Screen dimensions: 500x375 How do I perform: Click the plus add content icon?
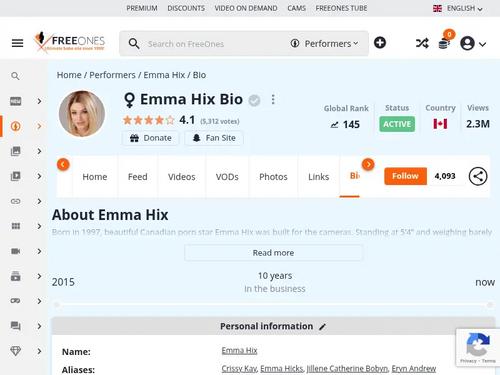coord(380,43)
